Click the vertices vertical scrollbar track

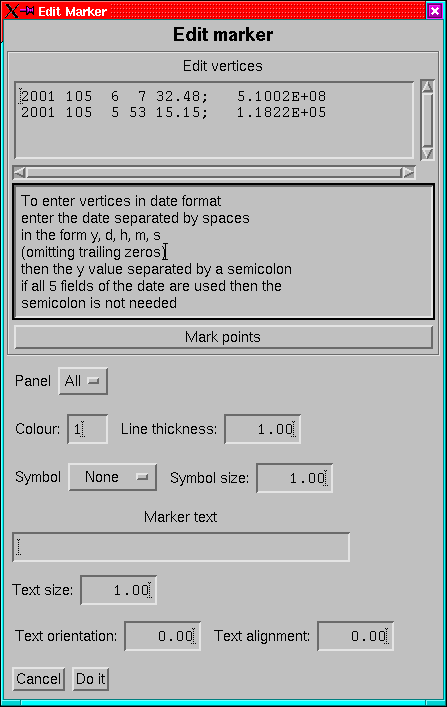(x=427, y=120)
